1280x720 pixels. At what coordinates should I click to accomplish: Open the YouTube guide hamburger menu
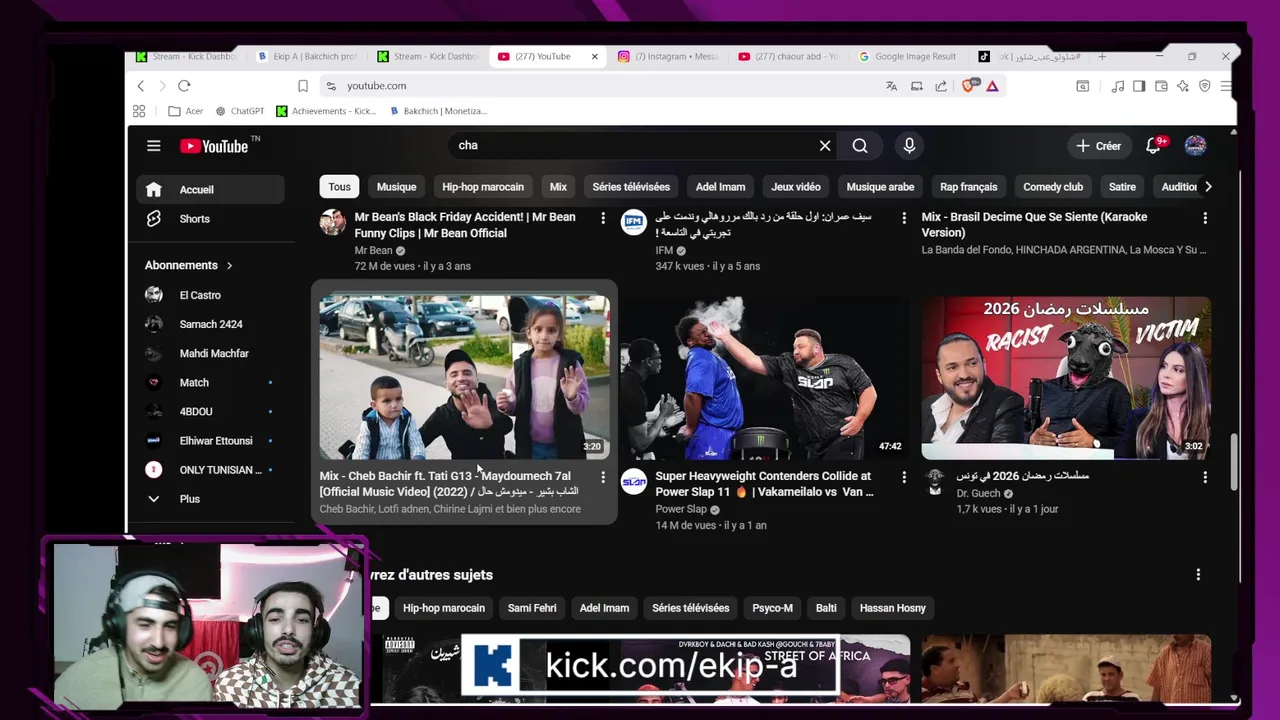(153, 146)
